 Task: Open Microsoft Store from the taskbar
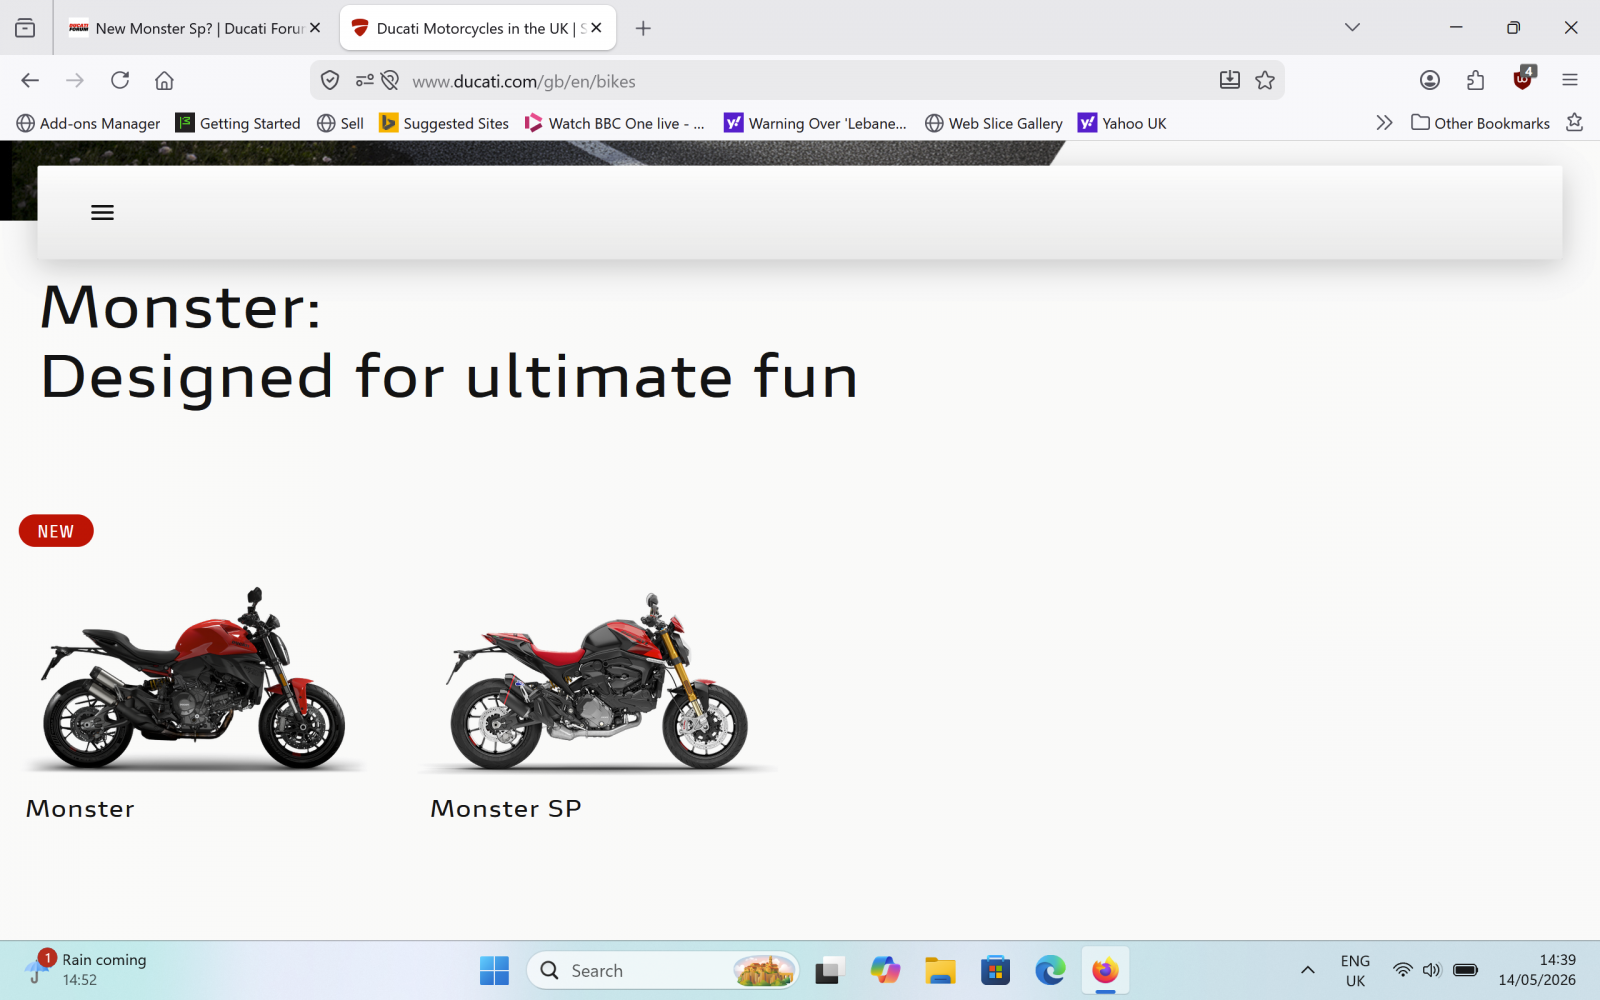995,970
